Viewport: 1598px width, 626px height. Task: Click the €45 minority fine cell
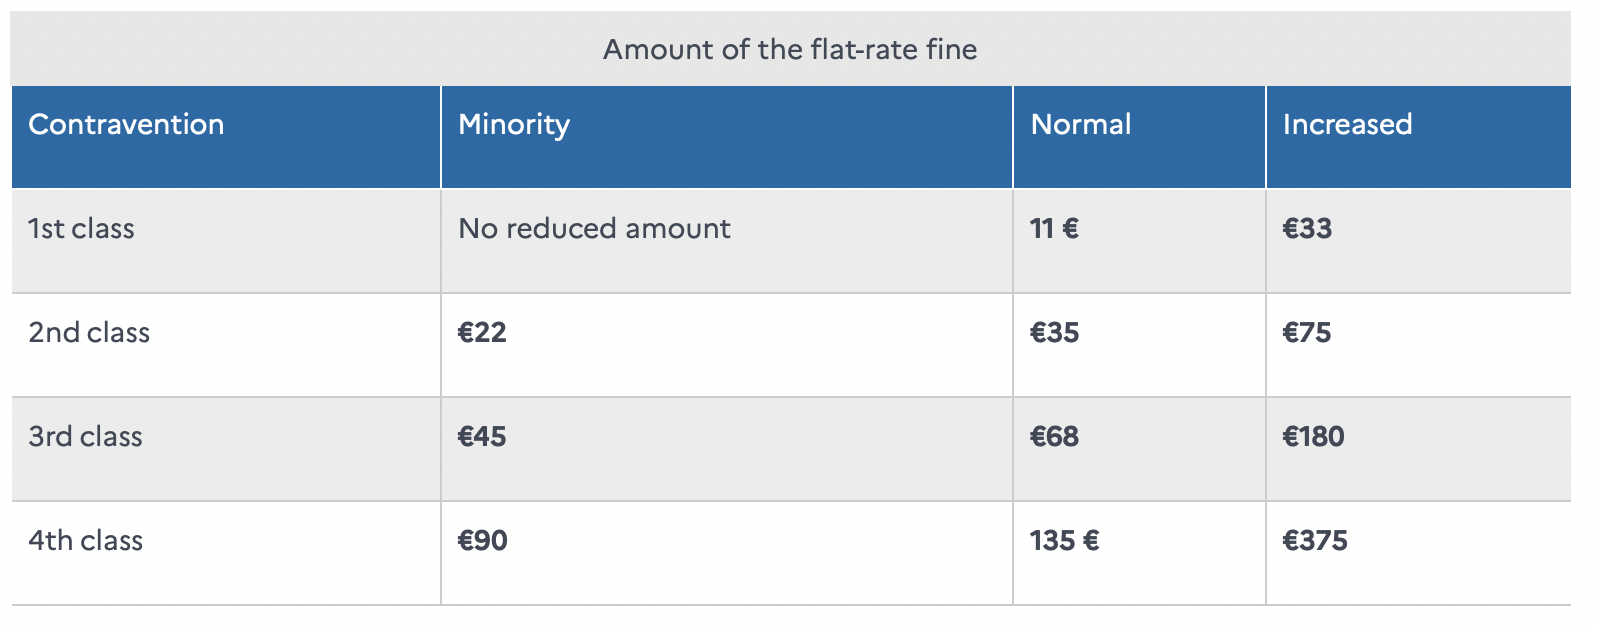pos(482,436)
